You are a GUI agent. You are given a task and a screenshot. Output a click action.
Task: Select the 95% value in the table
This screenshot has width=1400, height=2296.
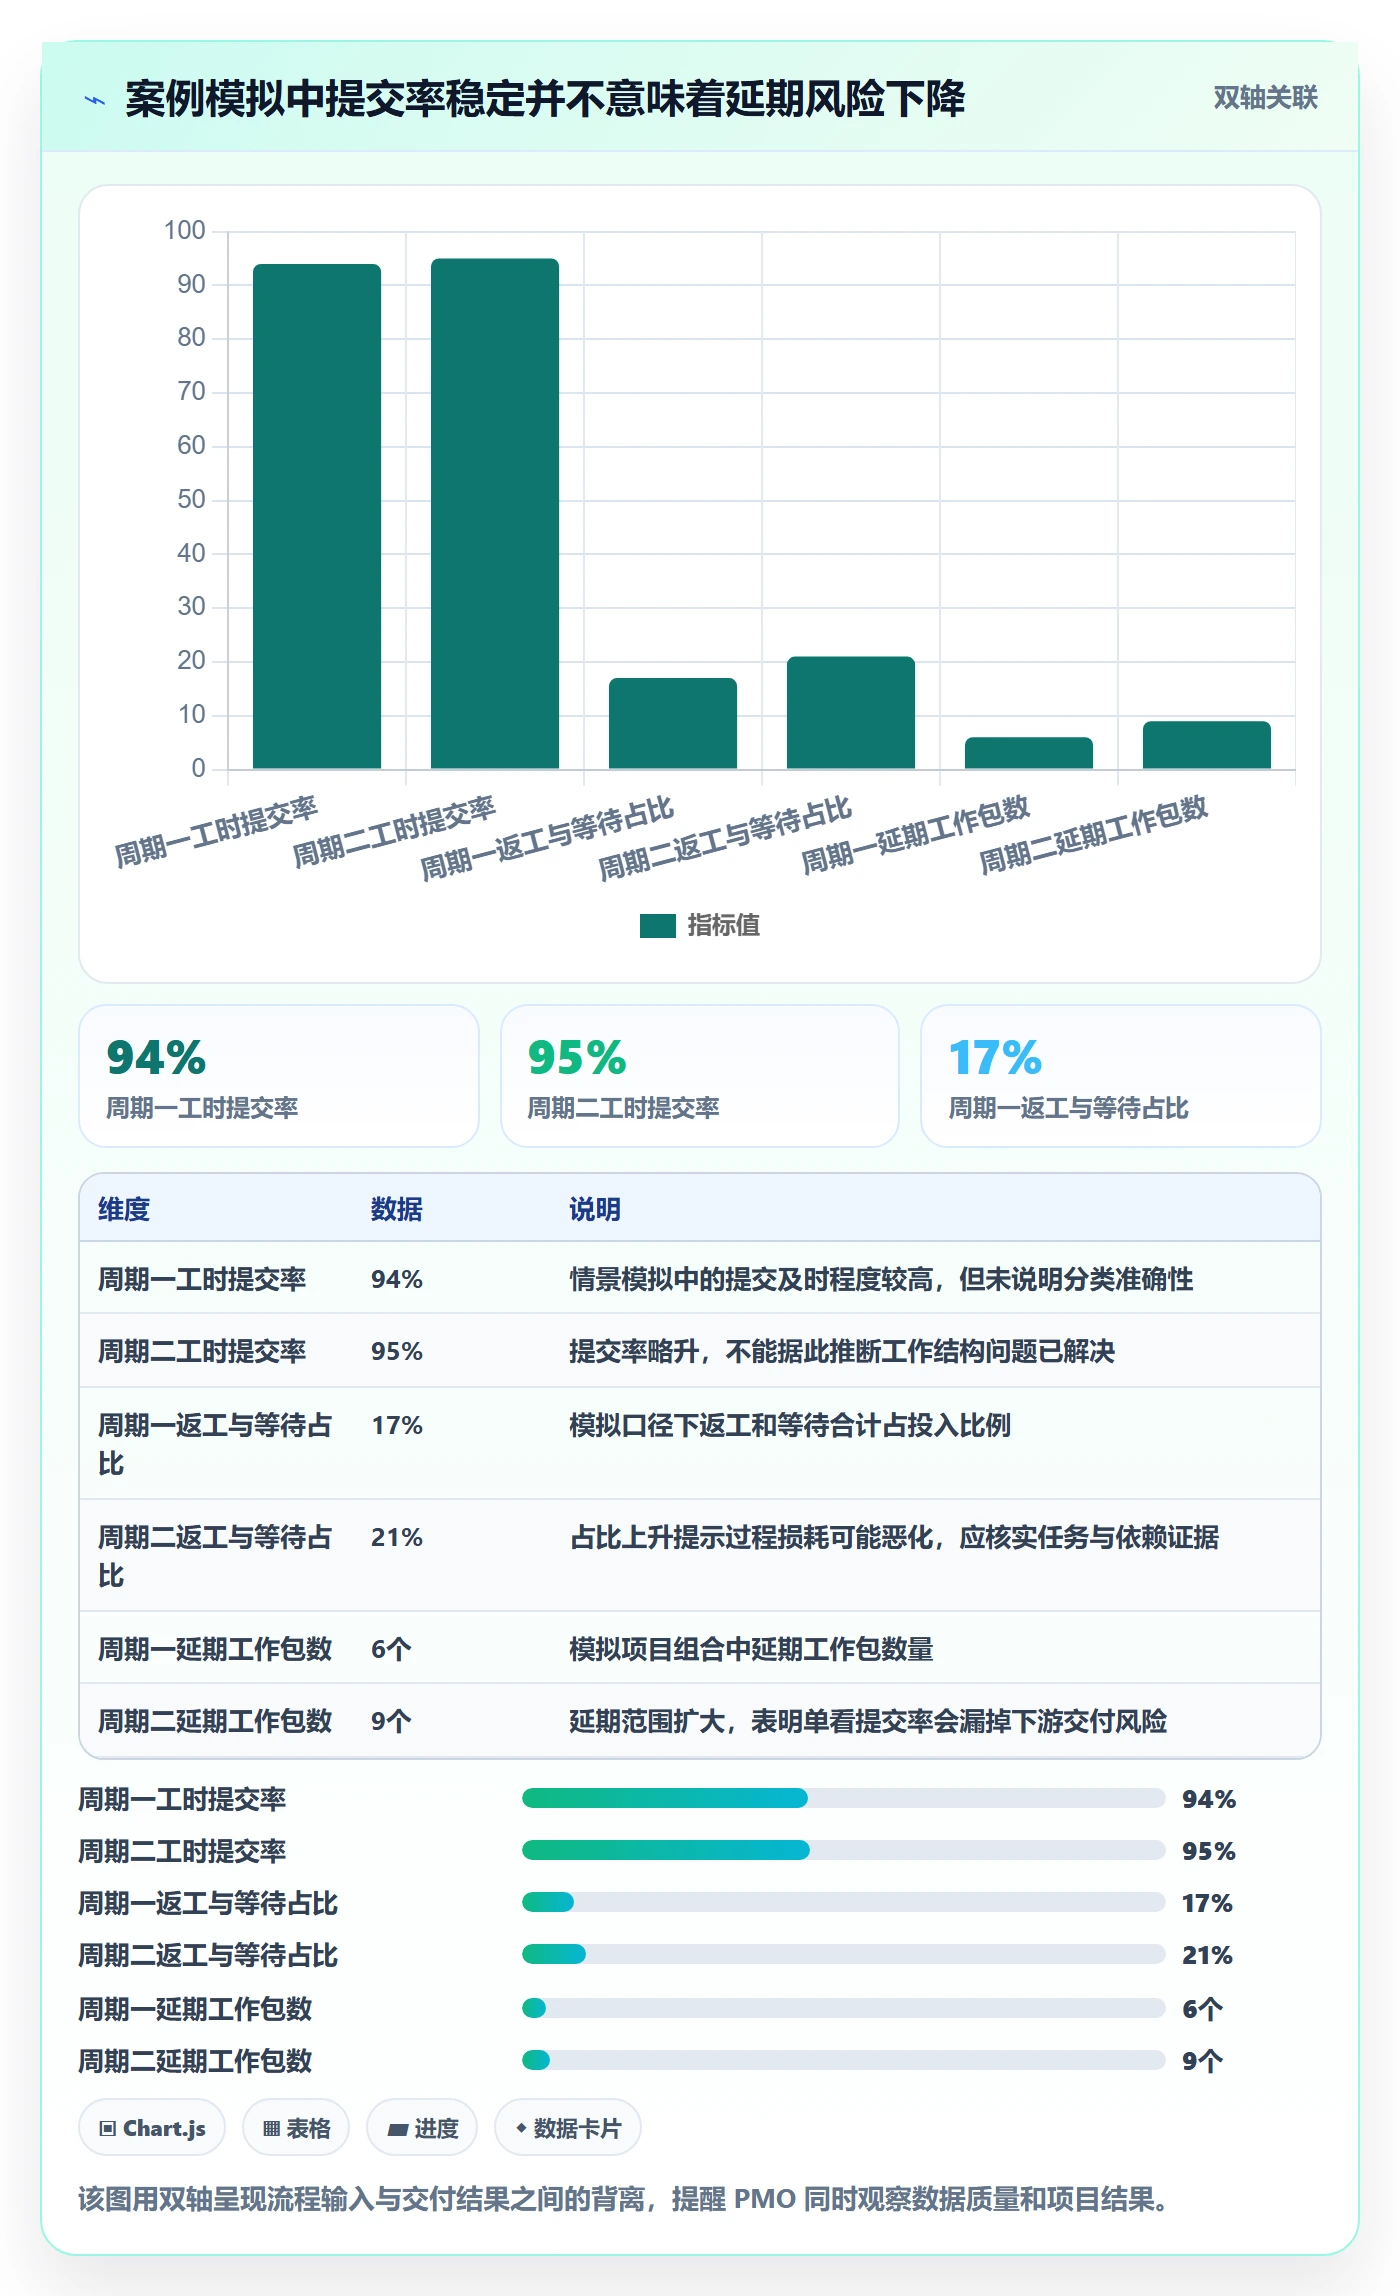pos(397,1351)
